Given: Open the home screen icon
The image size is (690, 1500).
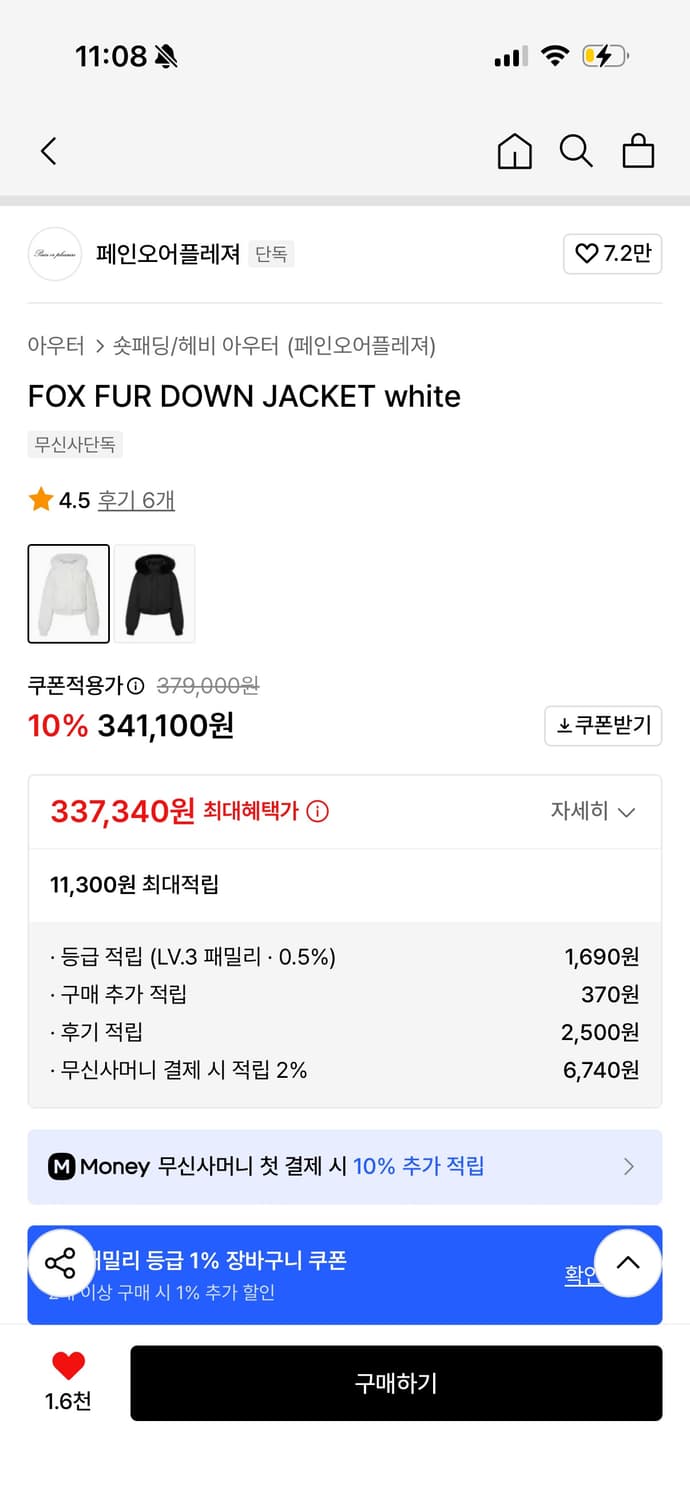Looking at the screenshot, I should [x=514, y=151].
